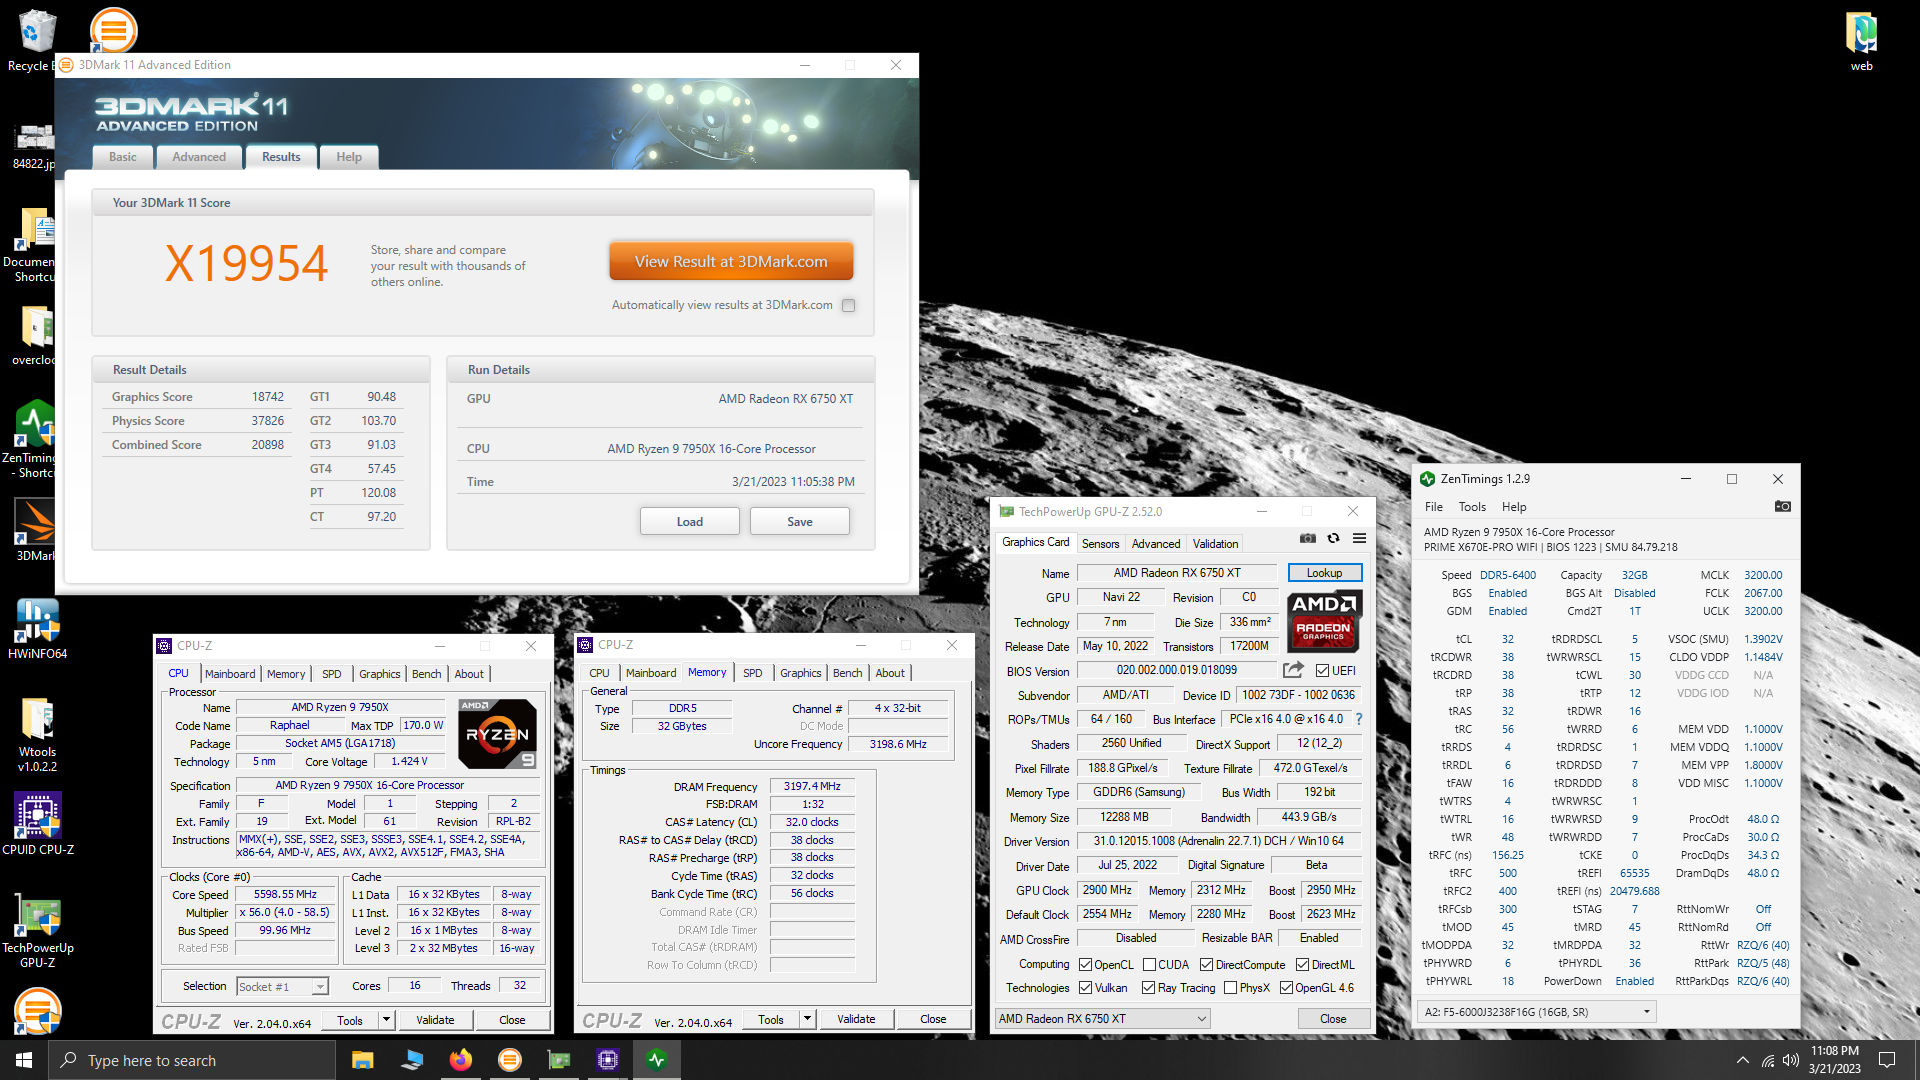Click Close button in right CPU-Z window
The image size is (1920, 1080).
(x=933, y=1019)
